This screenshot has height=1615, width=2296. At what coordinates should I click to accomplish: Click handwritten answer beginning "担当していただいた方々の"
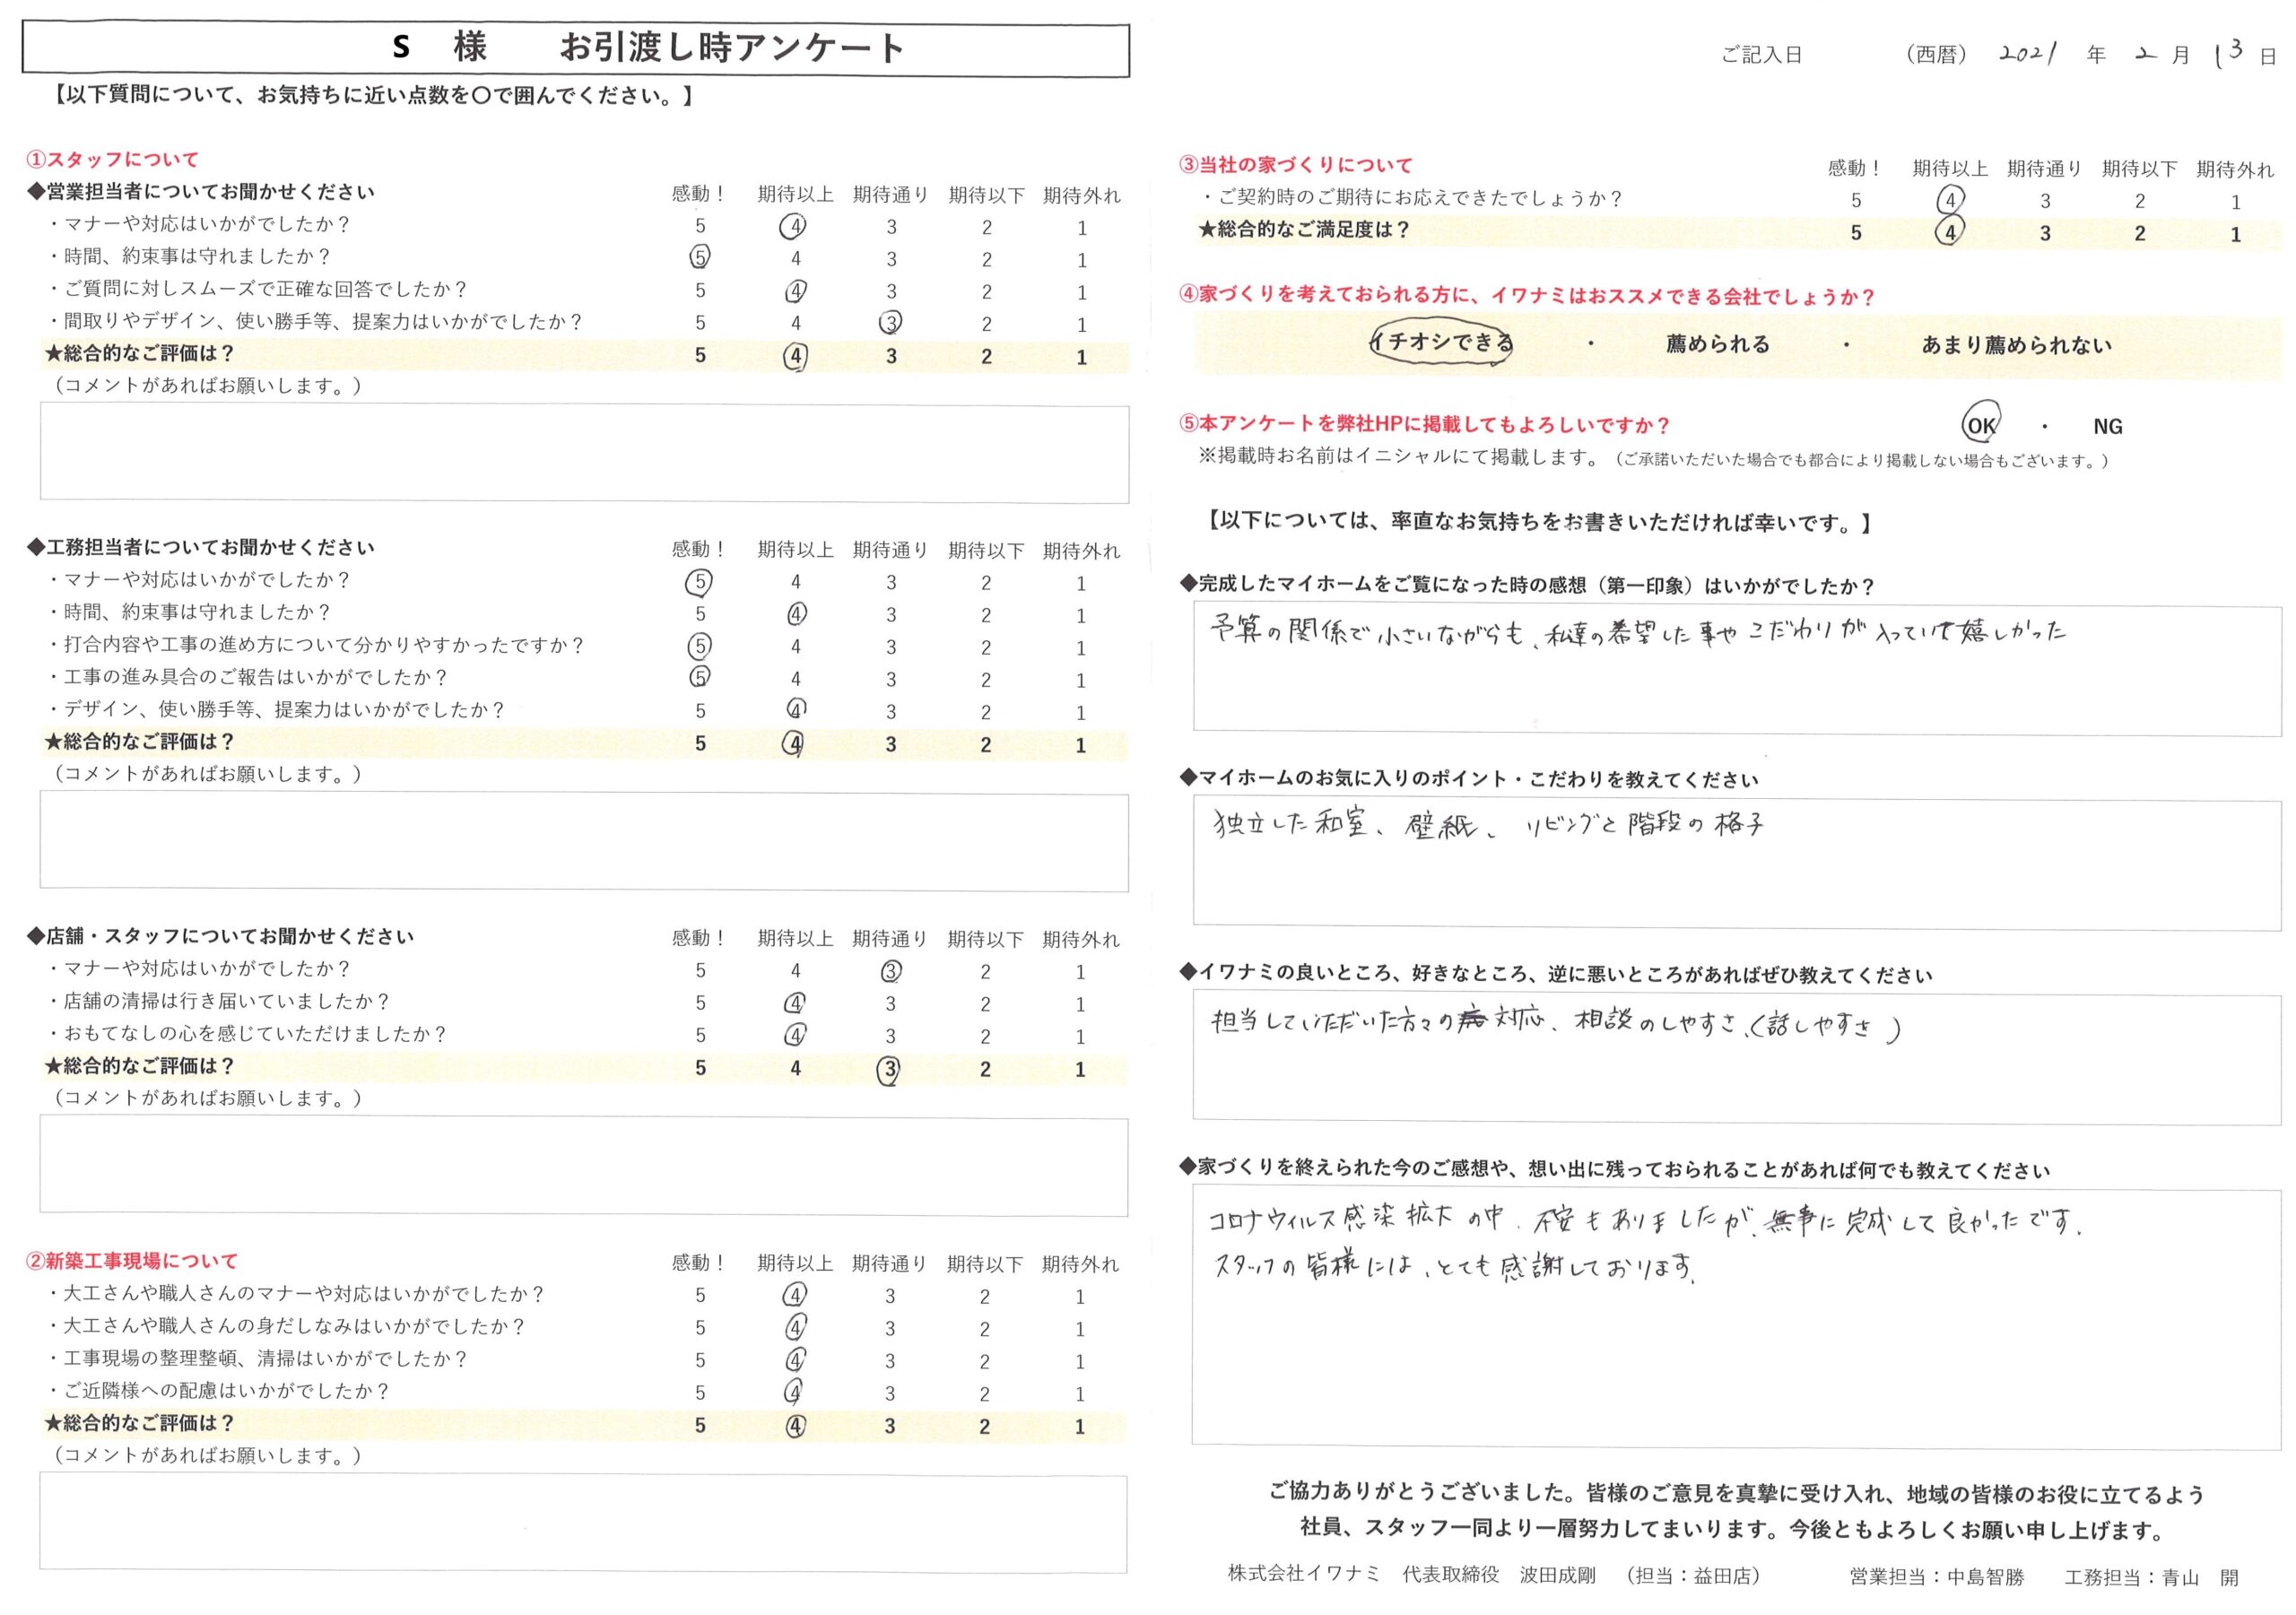coord(1555,1024)
